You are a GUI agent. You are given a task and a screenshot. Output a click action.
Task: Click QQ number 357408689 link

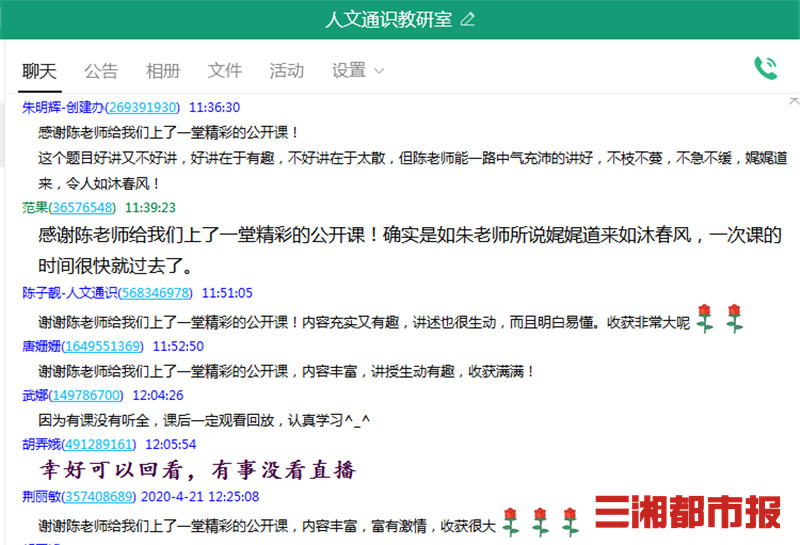[x=98, y=496]
